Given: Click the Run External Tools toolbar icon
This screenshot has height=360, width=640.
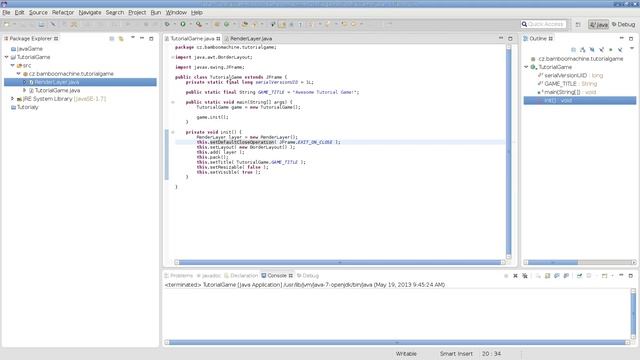Looking at the screenshot, I should coord(199,24).
